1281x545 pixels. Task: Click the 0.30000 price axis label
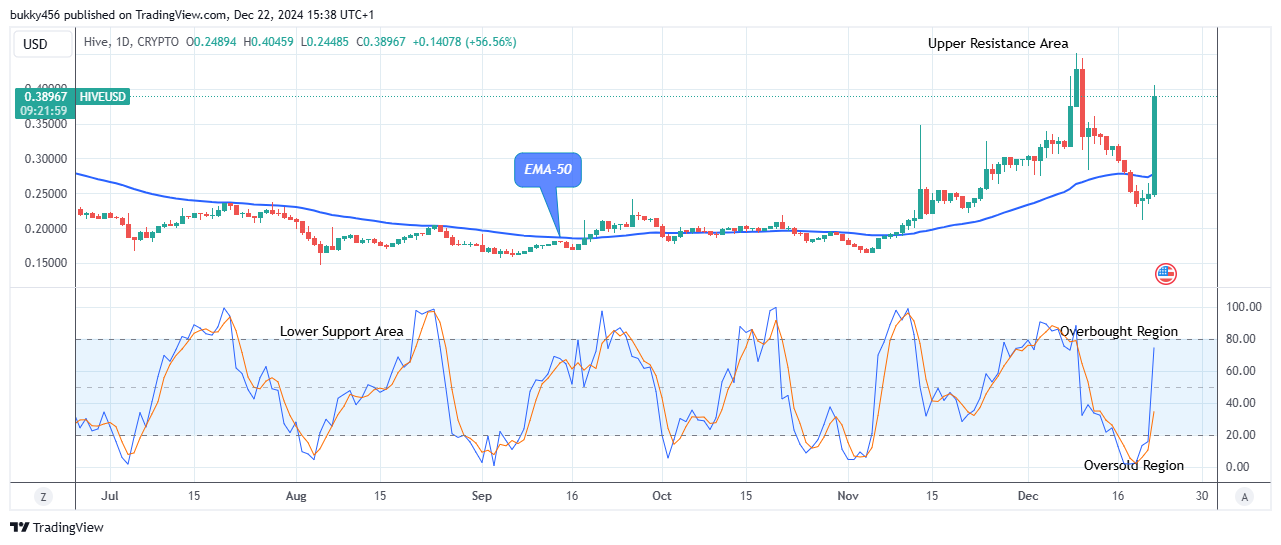[x=46, y=159]
